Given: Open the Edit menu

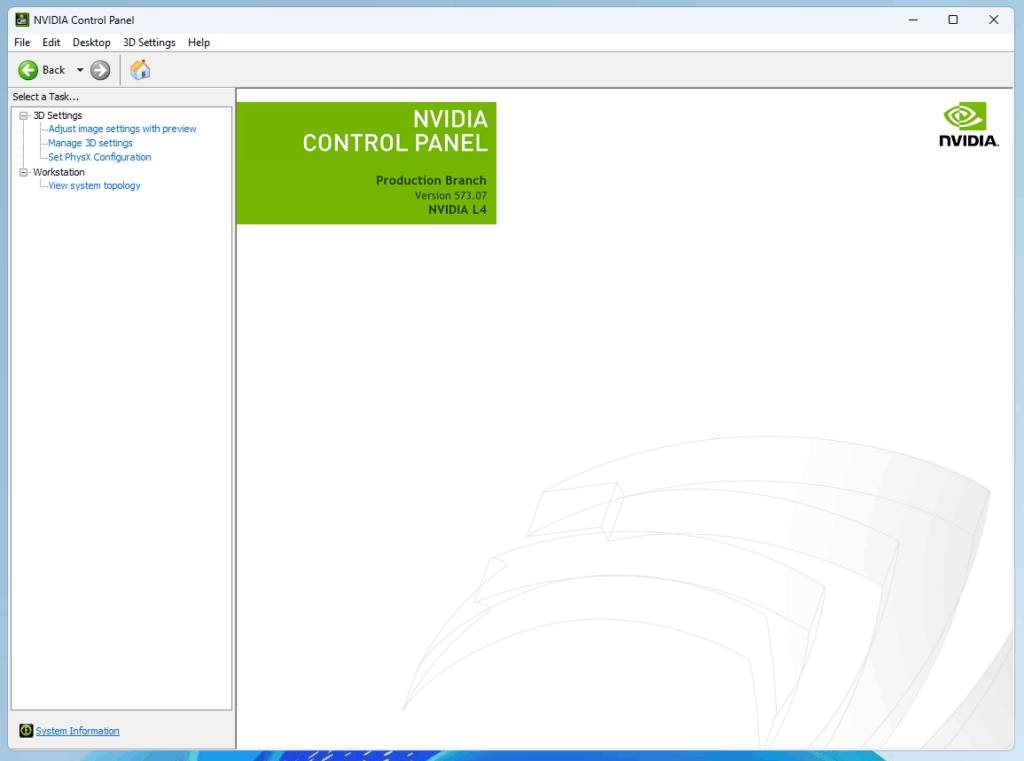Looking at the screenshot, I should tap(51, 42).
